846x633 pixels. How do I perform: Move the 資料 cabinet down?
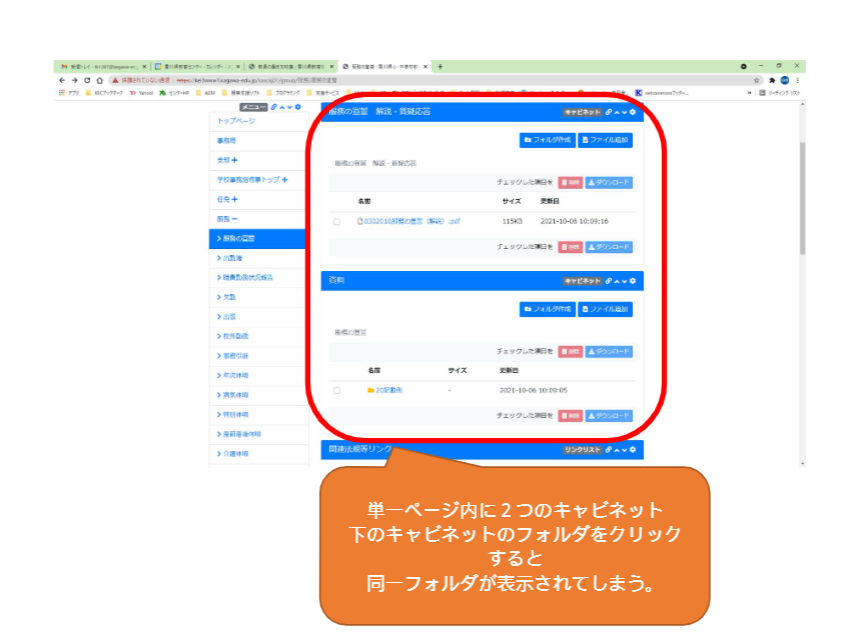coord(624,281)
